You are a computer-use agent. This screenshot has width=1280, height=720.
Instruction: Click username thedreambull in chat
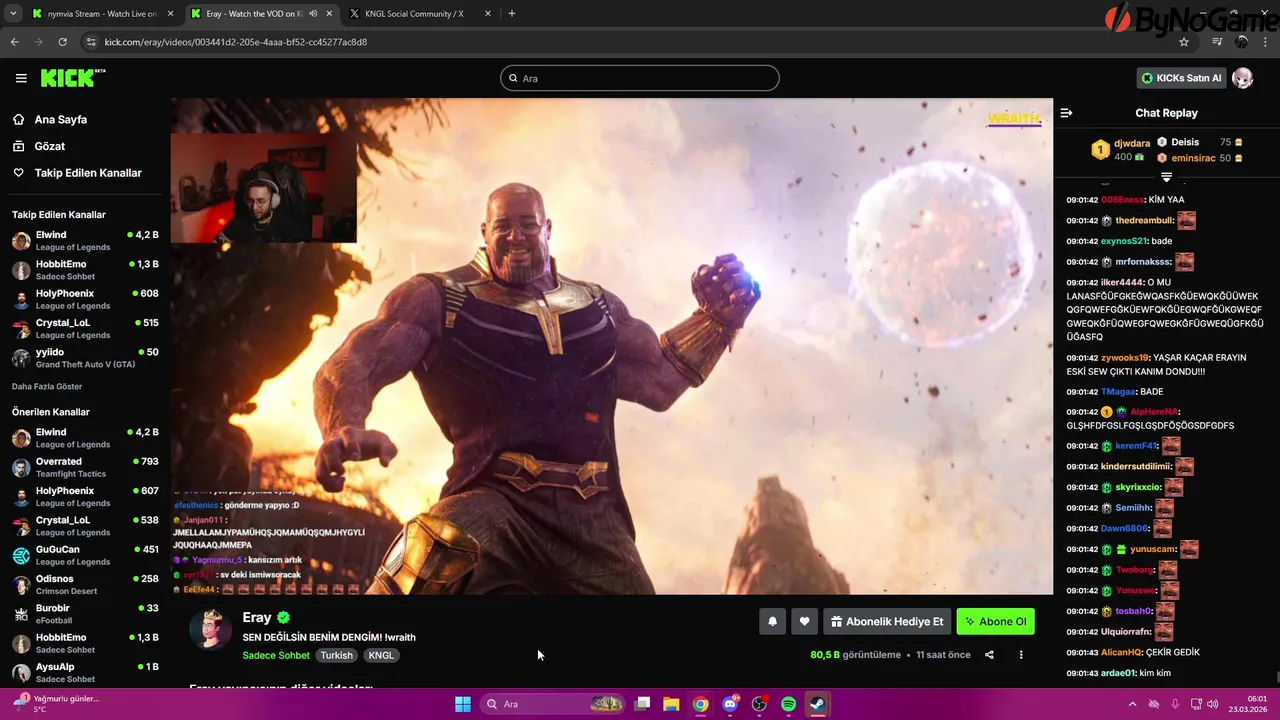[x=1143, y=221]
